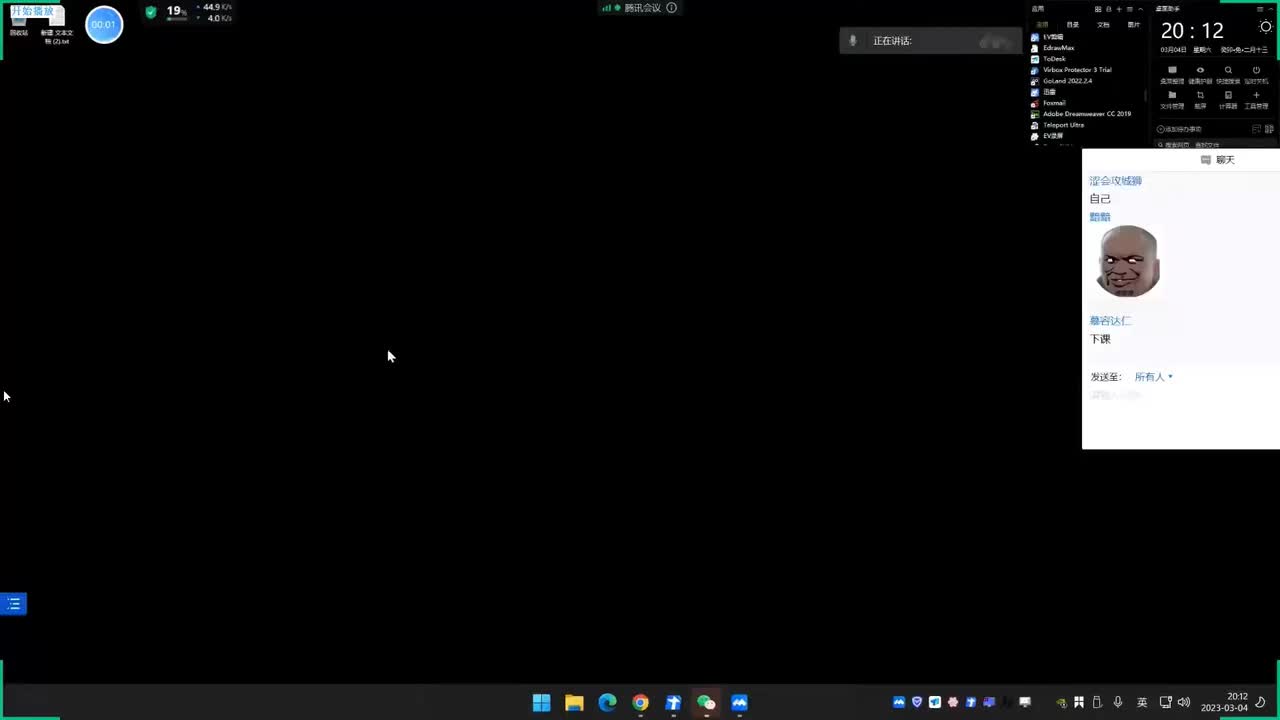
Task: Click the chat message text 下课
Action: pos(1100,339)
